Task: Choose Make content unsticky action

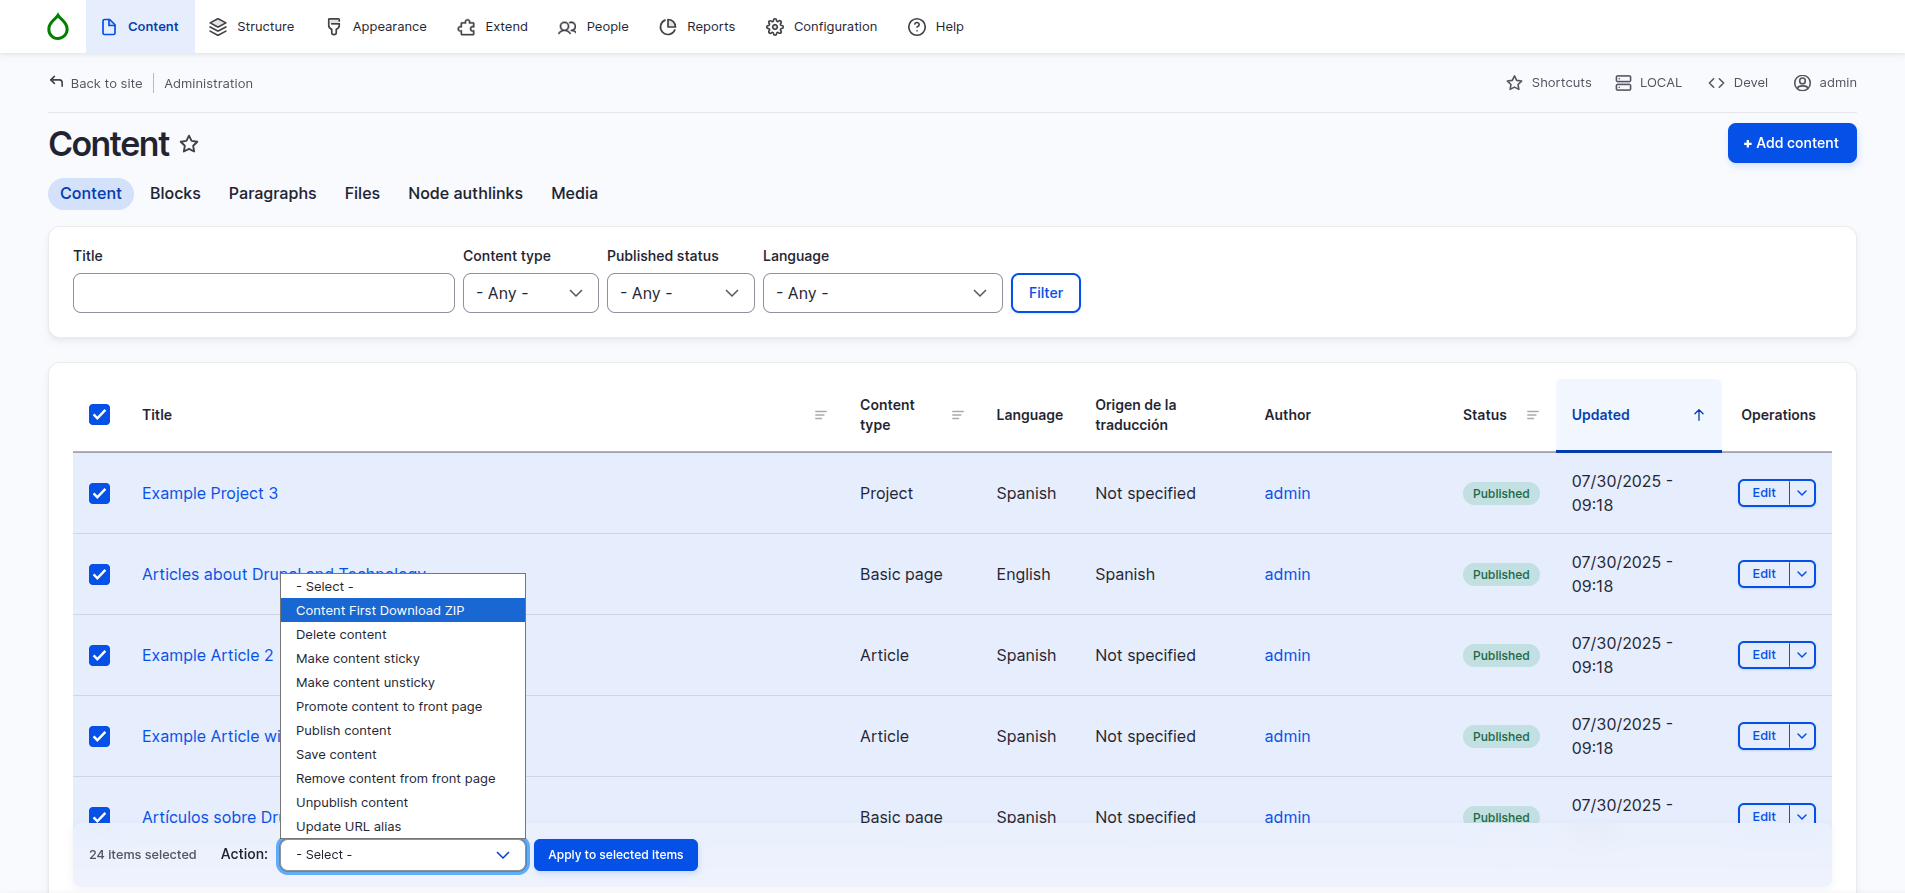Action: pos(403,682)
